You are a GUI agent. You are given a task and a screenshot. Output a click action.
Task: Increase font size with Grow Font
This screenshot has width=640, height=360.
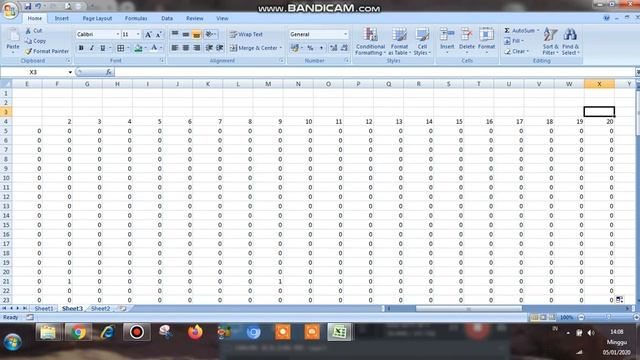point(148,34)
